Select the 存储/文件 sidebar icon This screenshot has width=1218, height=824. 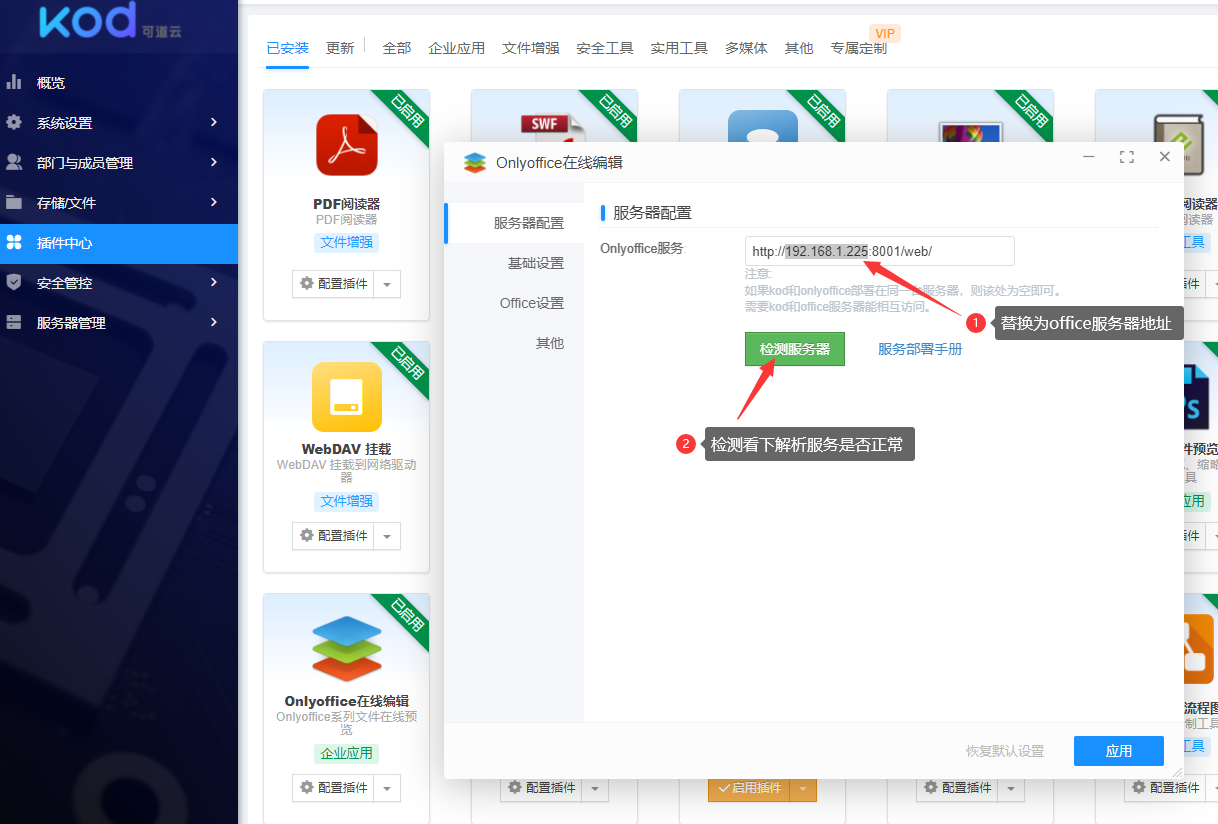tap(17, 202)
